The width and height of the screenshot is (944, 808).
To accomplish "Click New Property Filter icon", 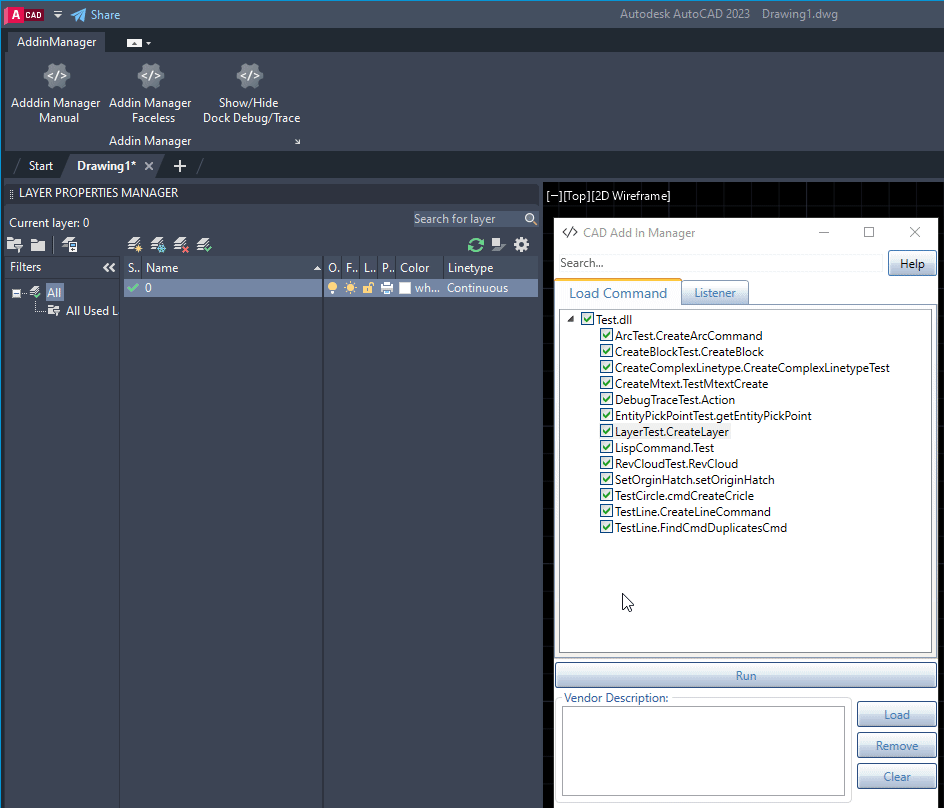I will (14, 245).
